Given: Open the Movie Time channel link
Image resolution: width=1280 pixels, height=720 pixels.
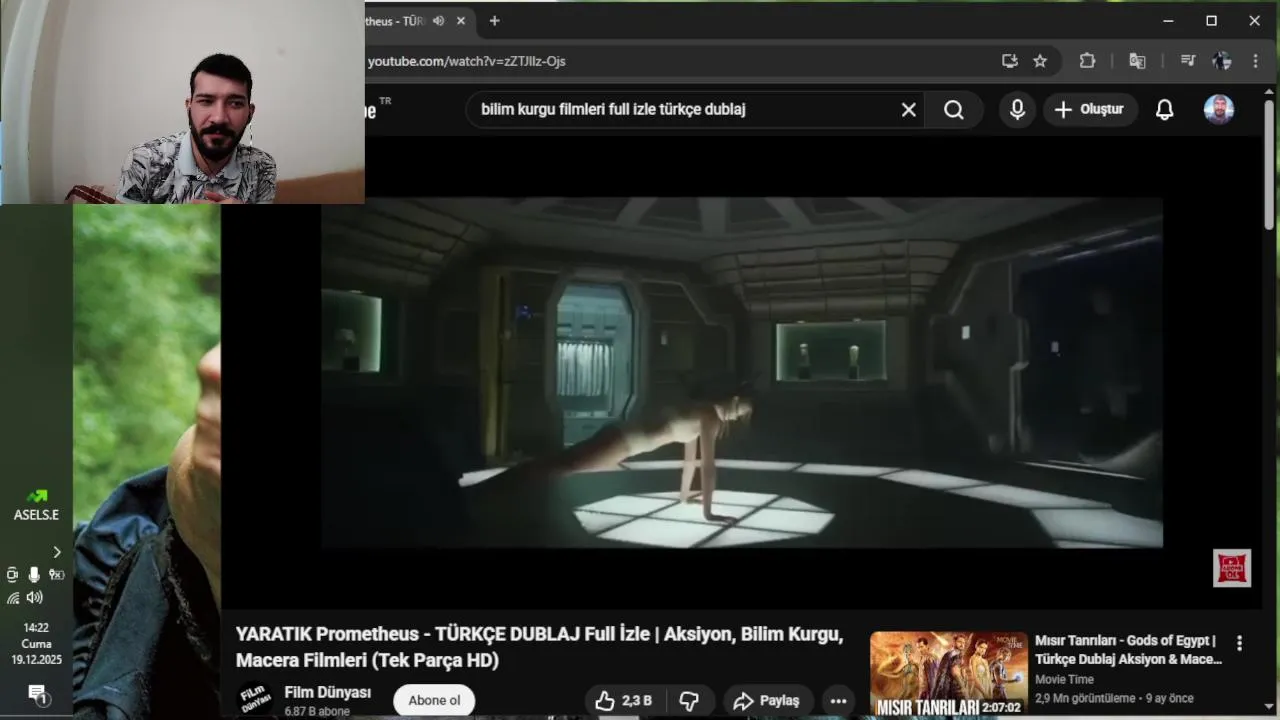Looking at the screenshot, I should 1064,679.
